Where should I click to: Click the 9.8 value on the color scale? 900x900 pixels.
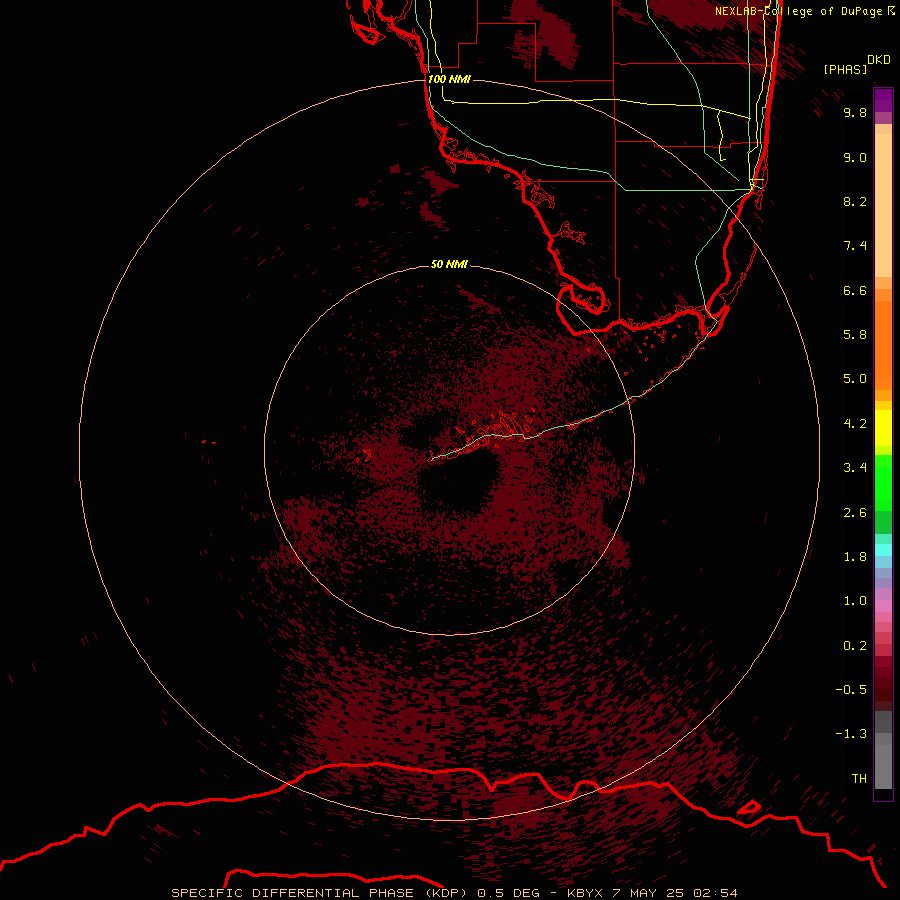[x=855, y=112]
